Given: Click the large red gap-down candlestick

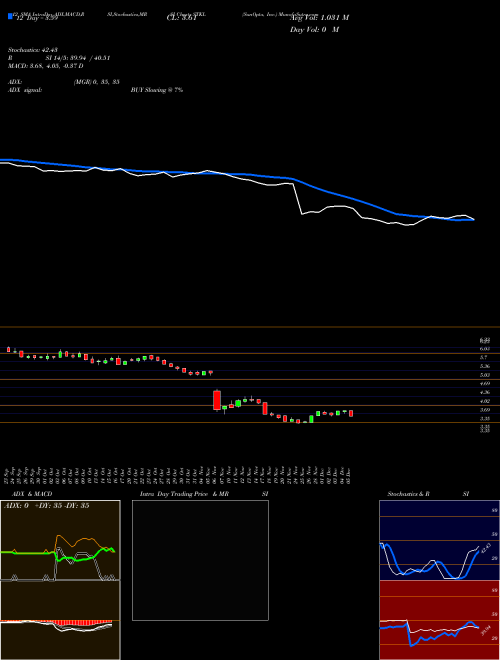Looking at the screenshot, I should point(217,400).
